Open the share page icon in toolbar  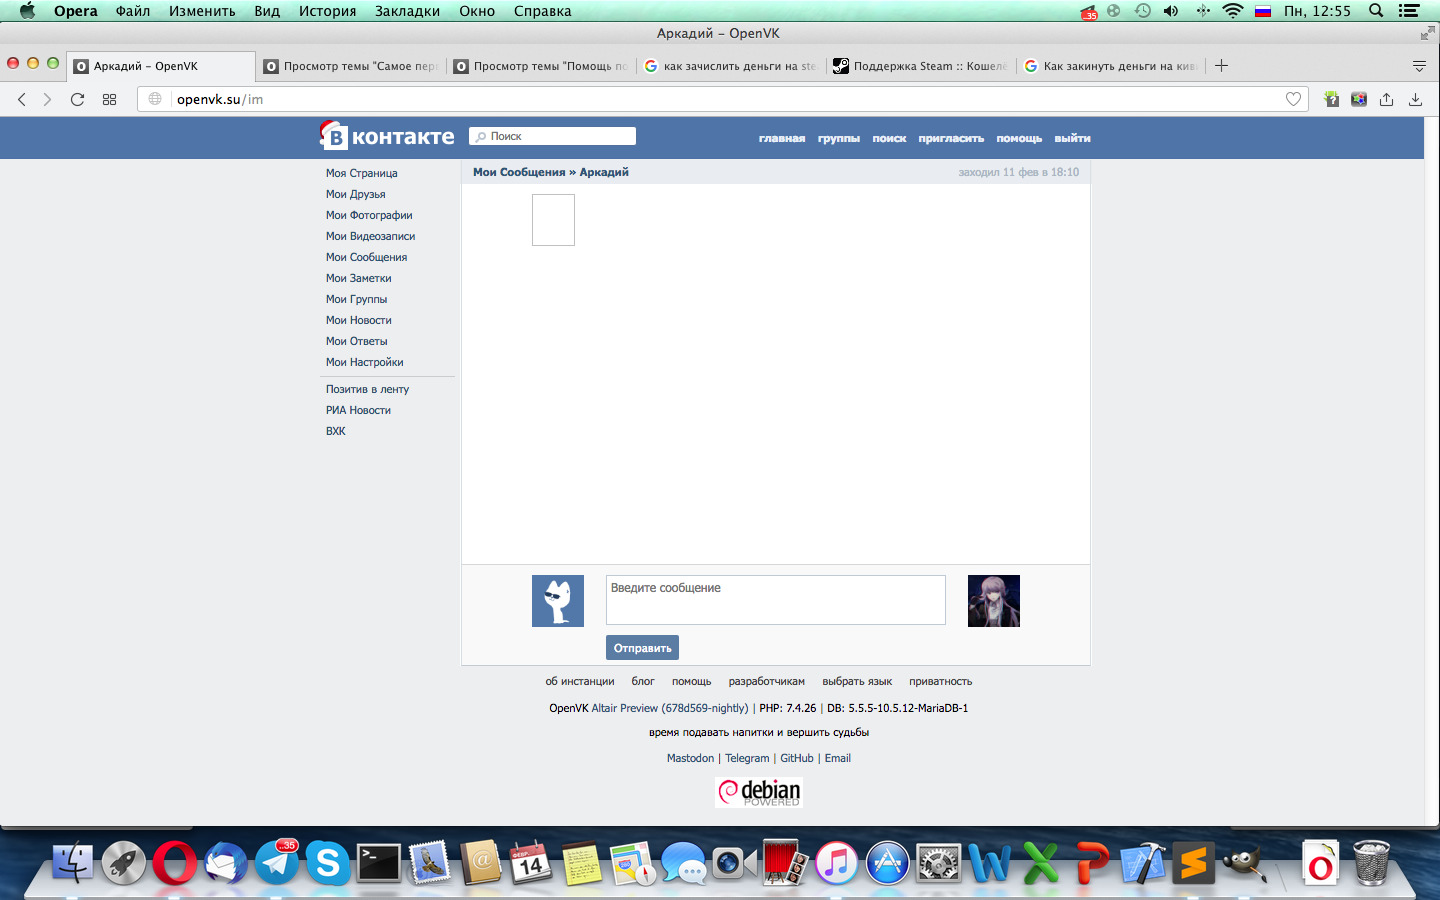[x=1386, y=99]
